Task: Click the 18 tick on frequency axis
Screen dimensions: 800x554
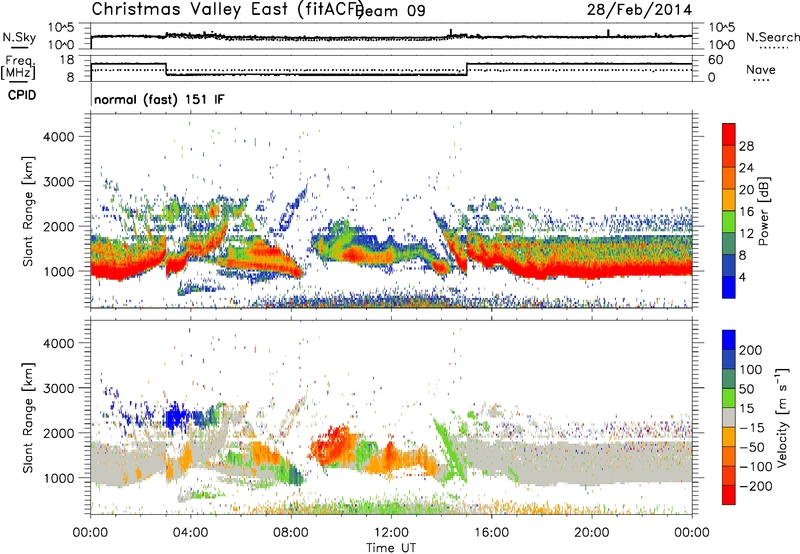Action: (66, 60)
